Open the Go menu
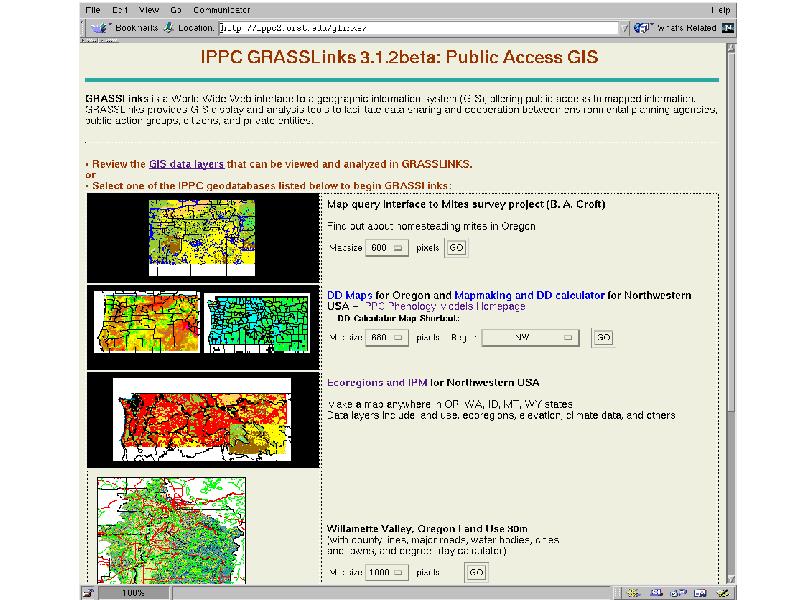Image resolution: width=800 pixels, height=600 pixels. [x=176, y=10]
